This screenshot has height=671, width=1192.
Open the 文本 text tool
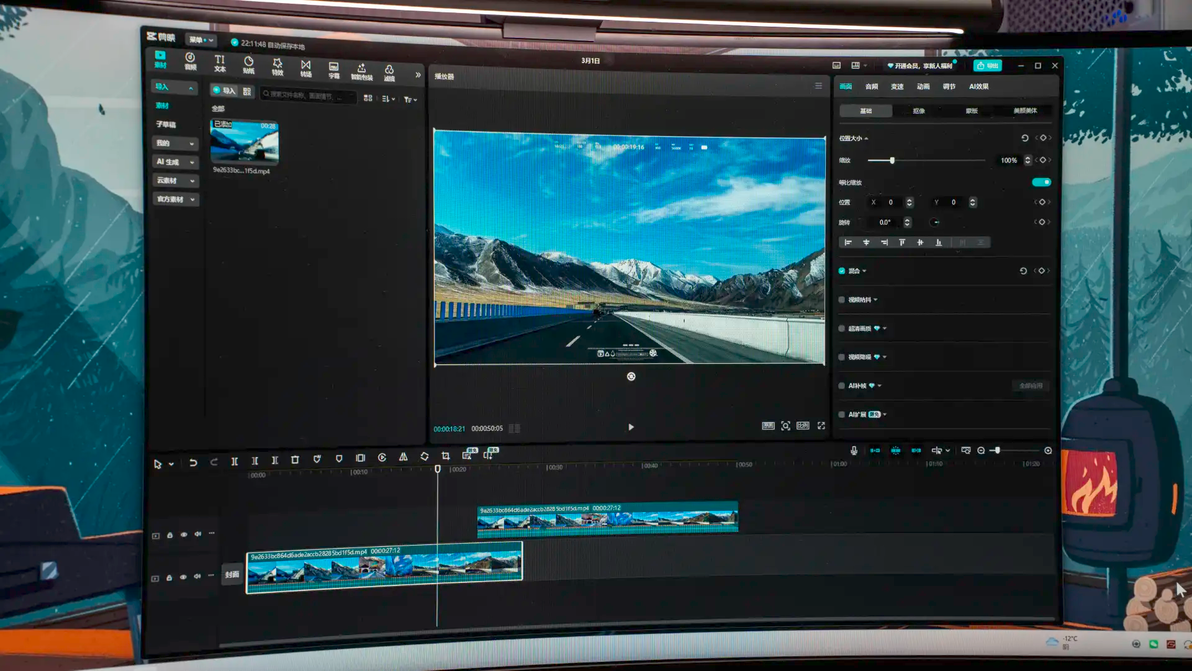[219, 63]
